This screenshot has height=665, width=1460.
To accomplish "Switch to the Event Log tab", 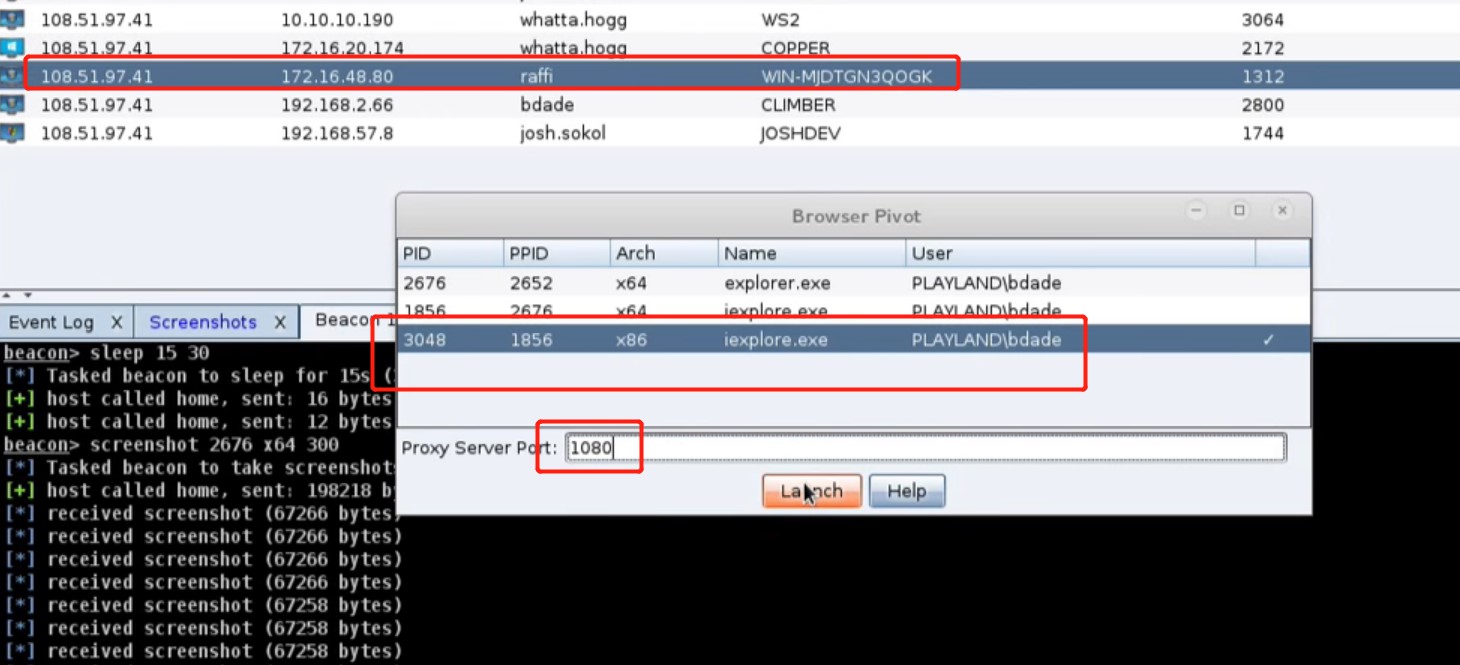I will point(51,322).
